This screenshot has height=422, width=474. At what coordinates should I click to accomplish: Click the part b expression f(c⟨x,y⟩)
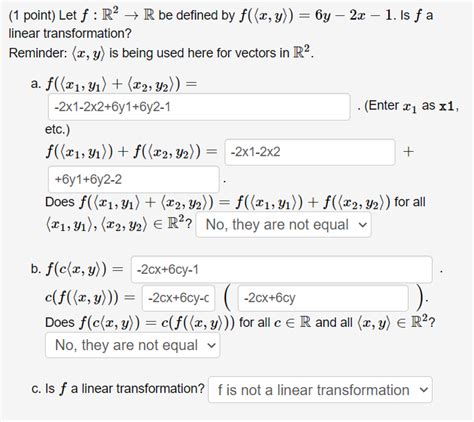(76, 269)
